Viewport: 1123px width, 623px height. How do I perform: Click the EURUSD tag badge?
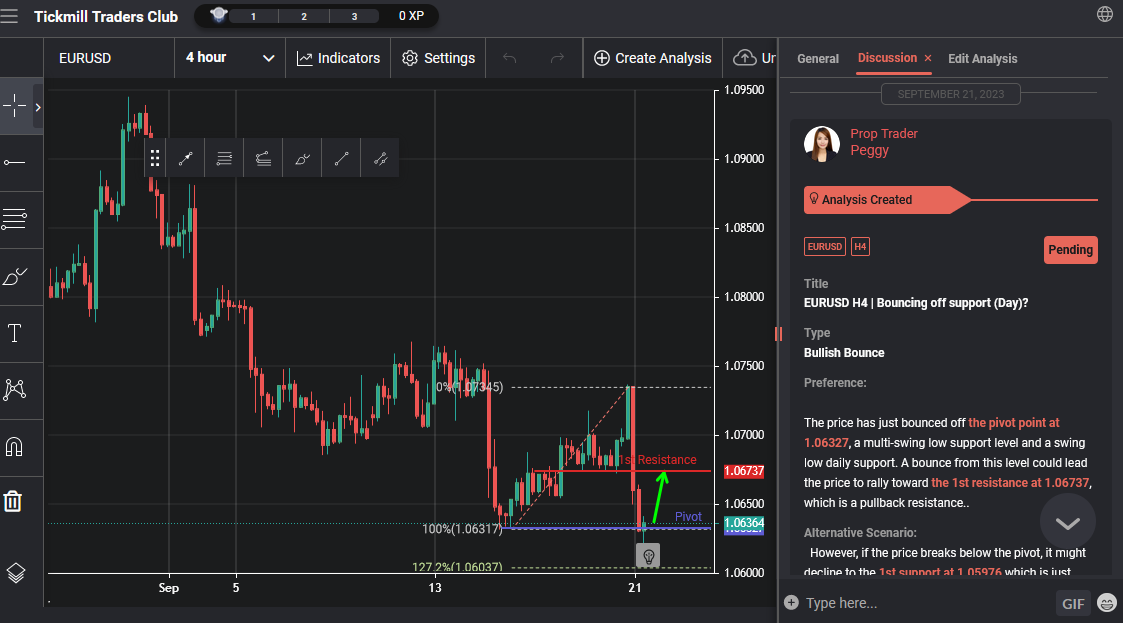[x=824, y=246]
